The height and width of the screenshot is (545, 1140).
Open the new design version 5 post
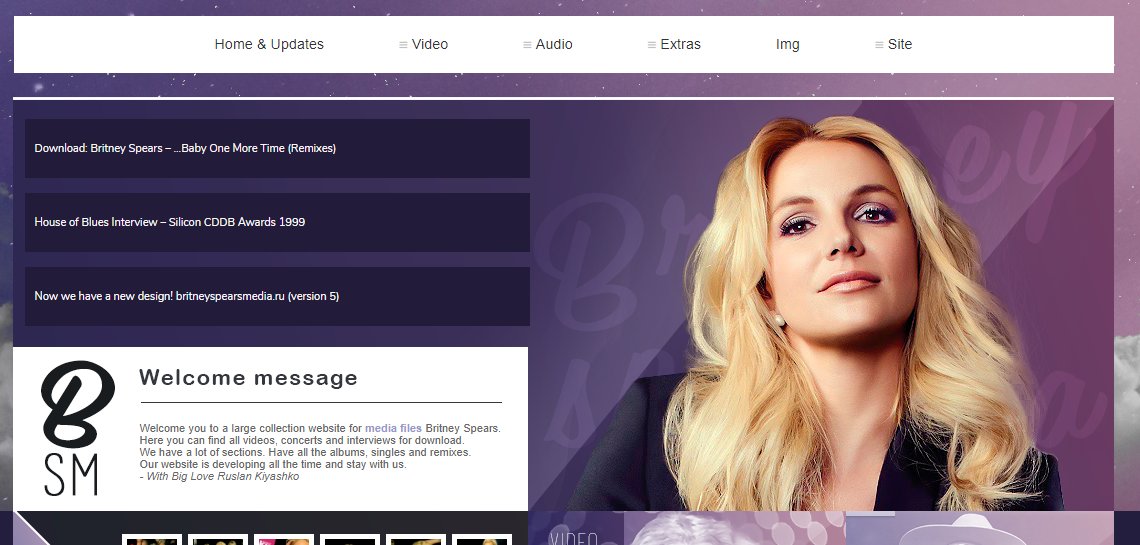click(277, 296)
